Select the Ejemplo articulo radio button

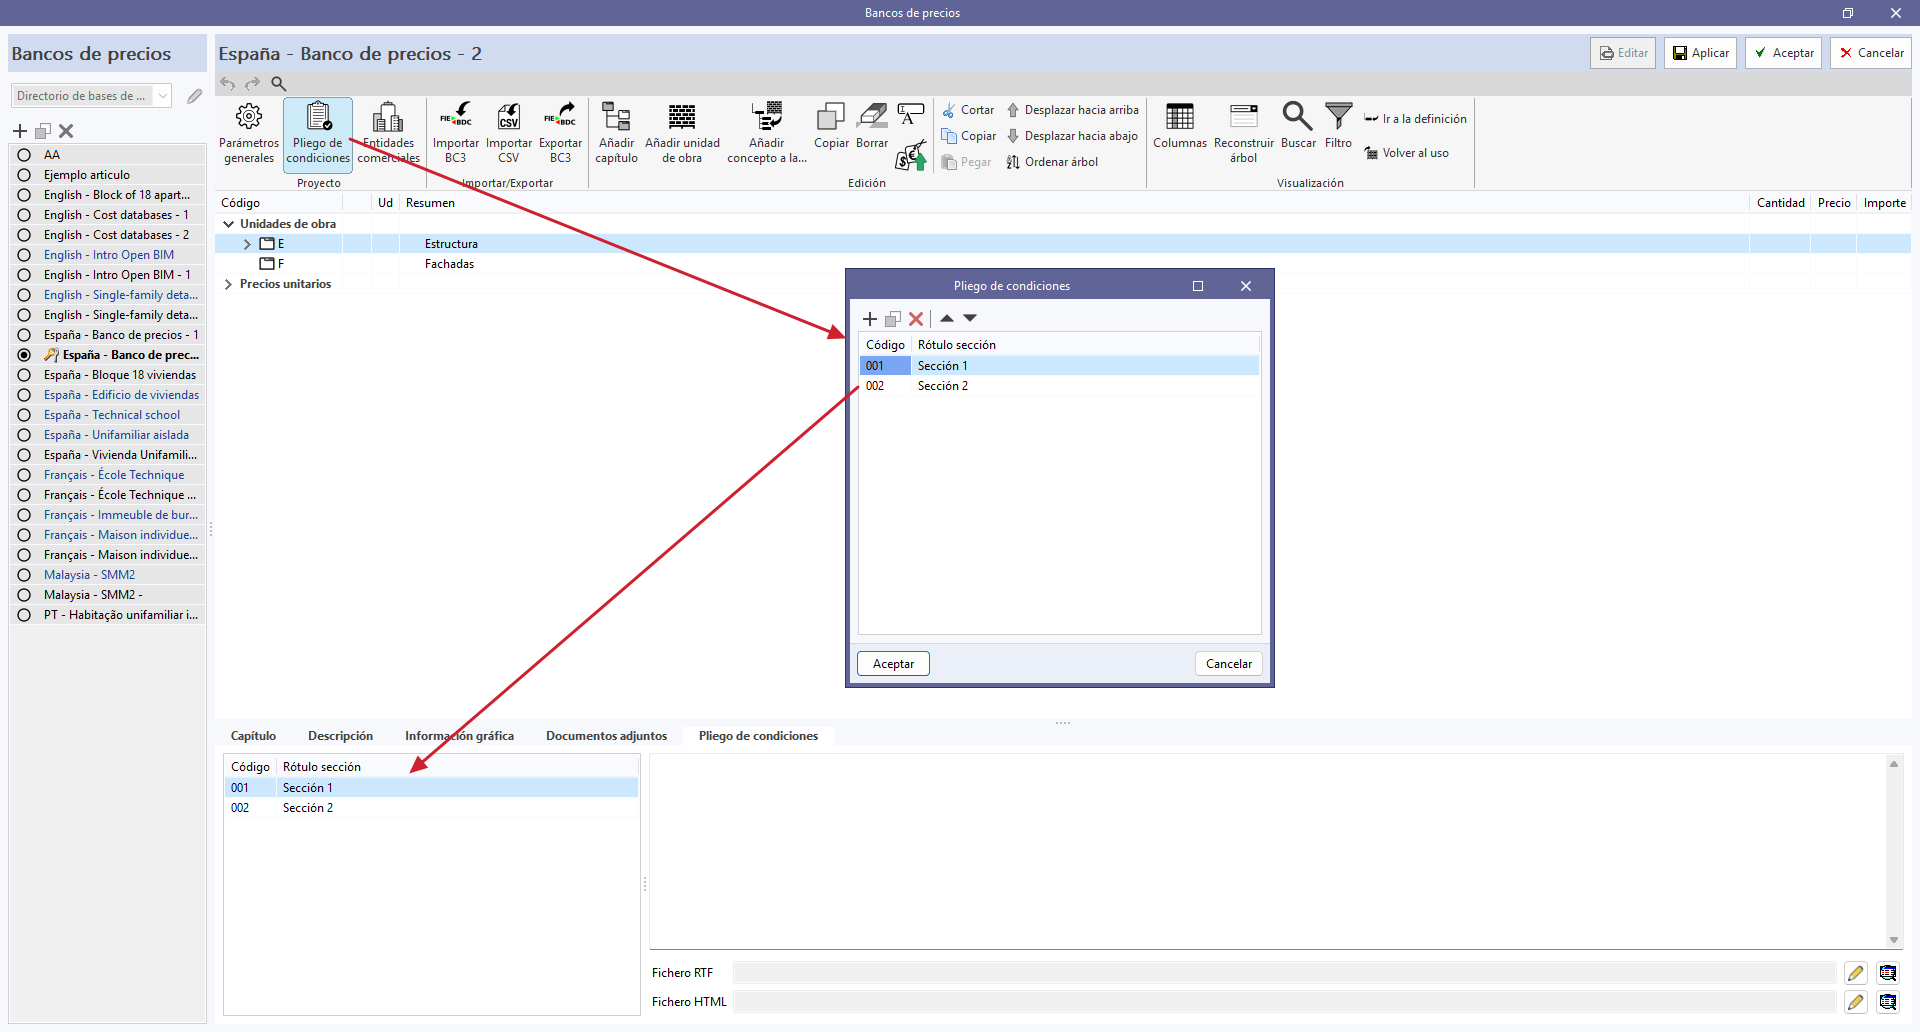[24, 175]
